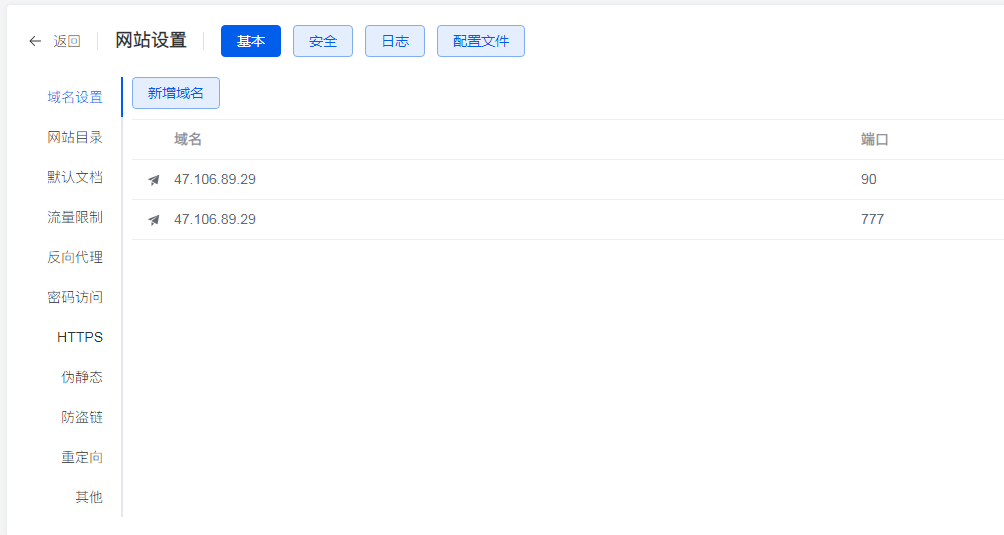This screenshot has width=1004, height=535.
Task: Select 域名设置 in sidebar
Action: (75, 97)
